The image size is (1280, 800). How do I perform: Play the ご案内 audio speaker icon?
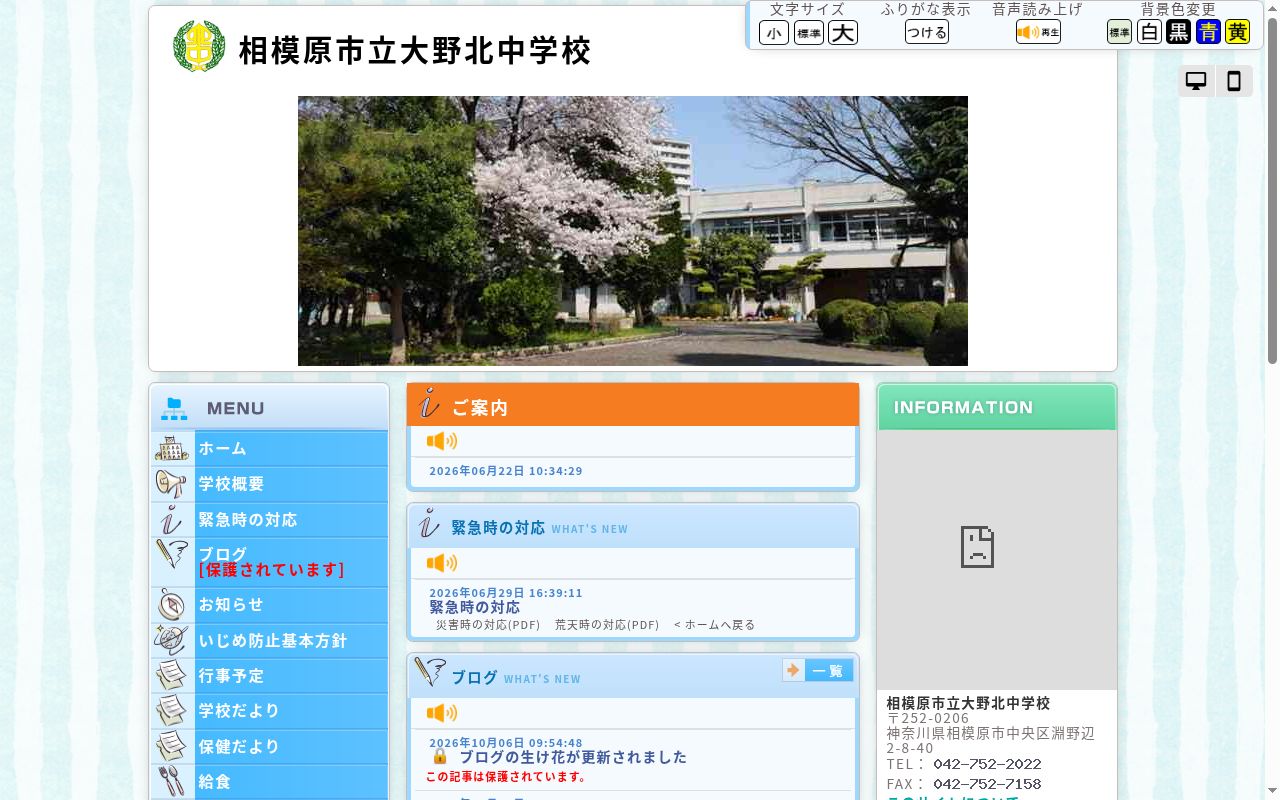click(442, 441)
